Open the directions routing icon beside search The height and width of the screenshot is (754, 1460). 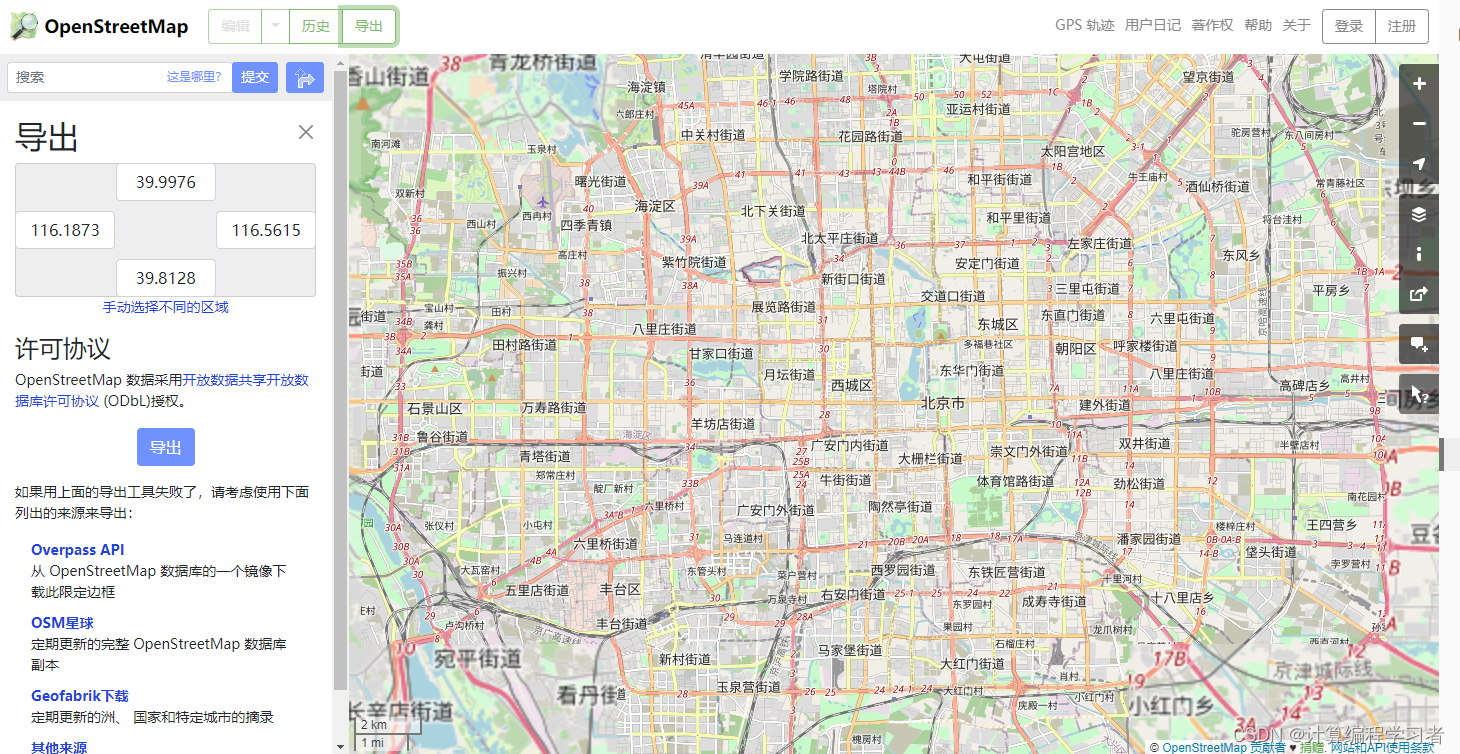(304, 77)
